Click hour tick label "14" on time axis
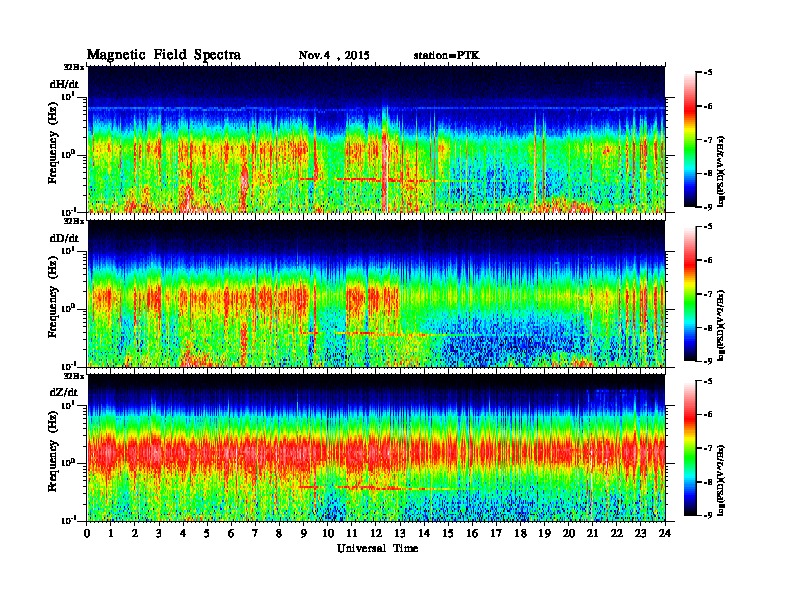Screen dimensions: 792x612 tap(424, 534)
